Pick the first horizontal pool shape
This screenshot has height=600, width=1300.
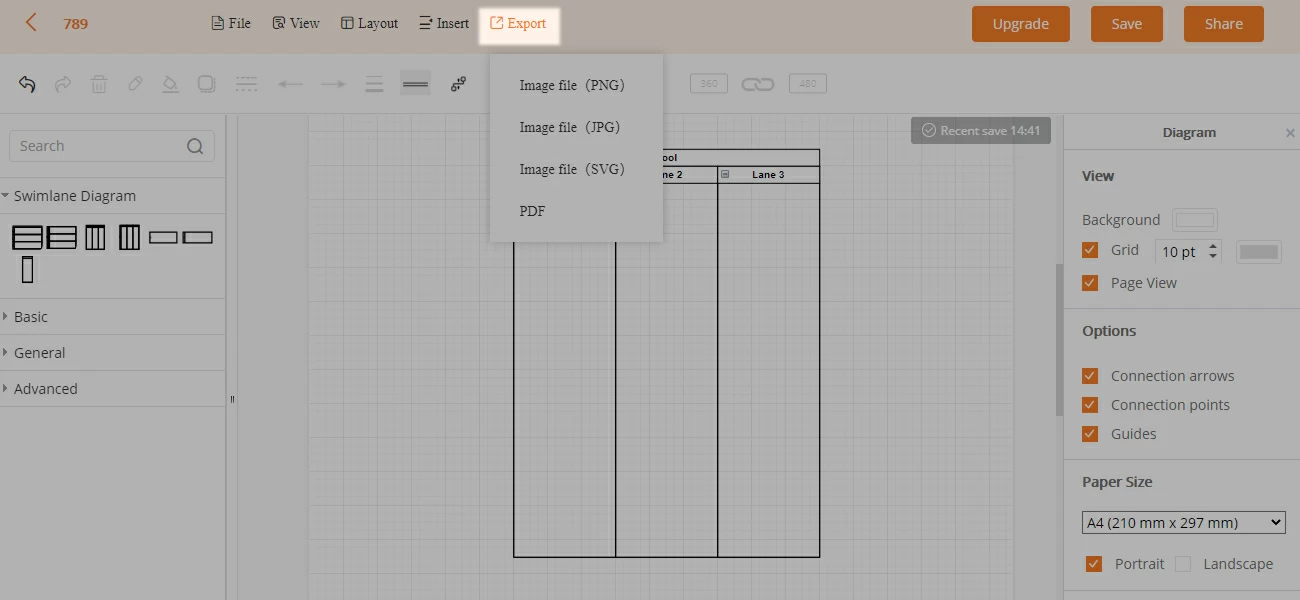click(x=27, y=237)
